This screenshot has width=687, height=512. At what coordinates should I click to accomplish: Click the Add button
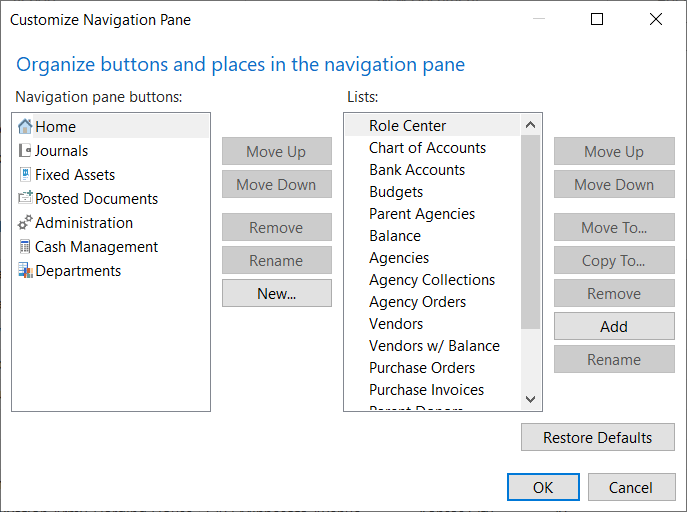pyautogui.click(x=614, y=327)
